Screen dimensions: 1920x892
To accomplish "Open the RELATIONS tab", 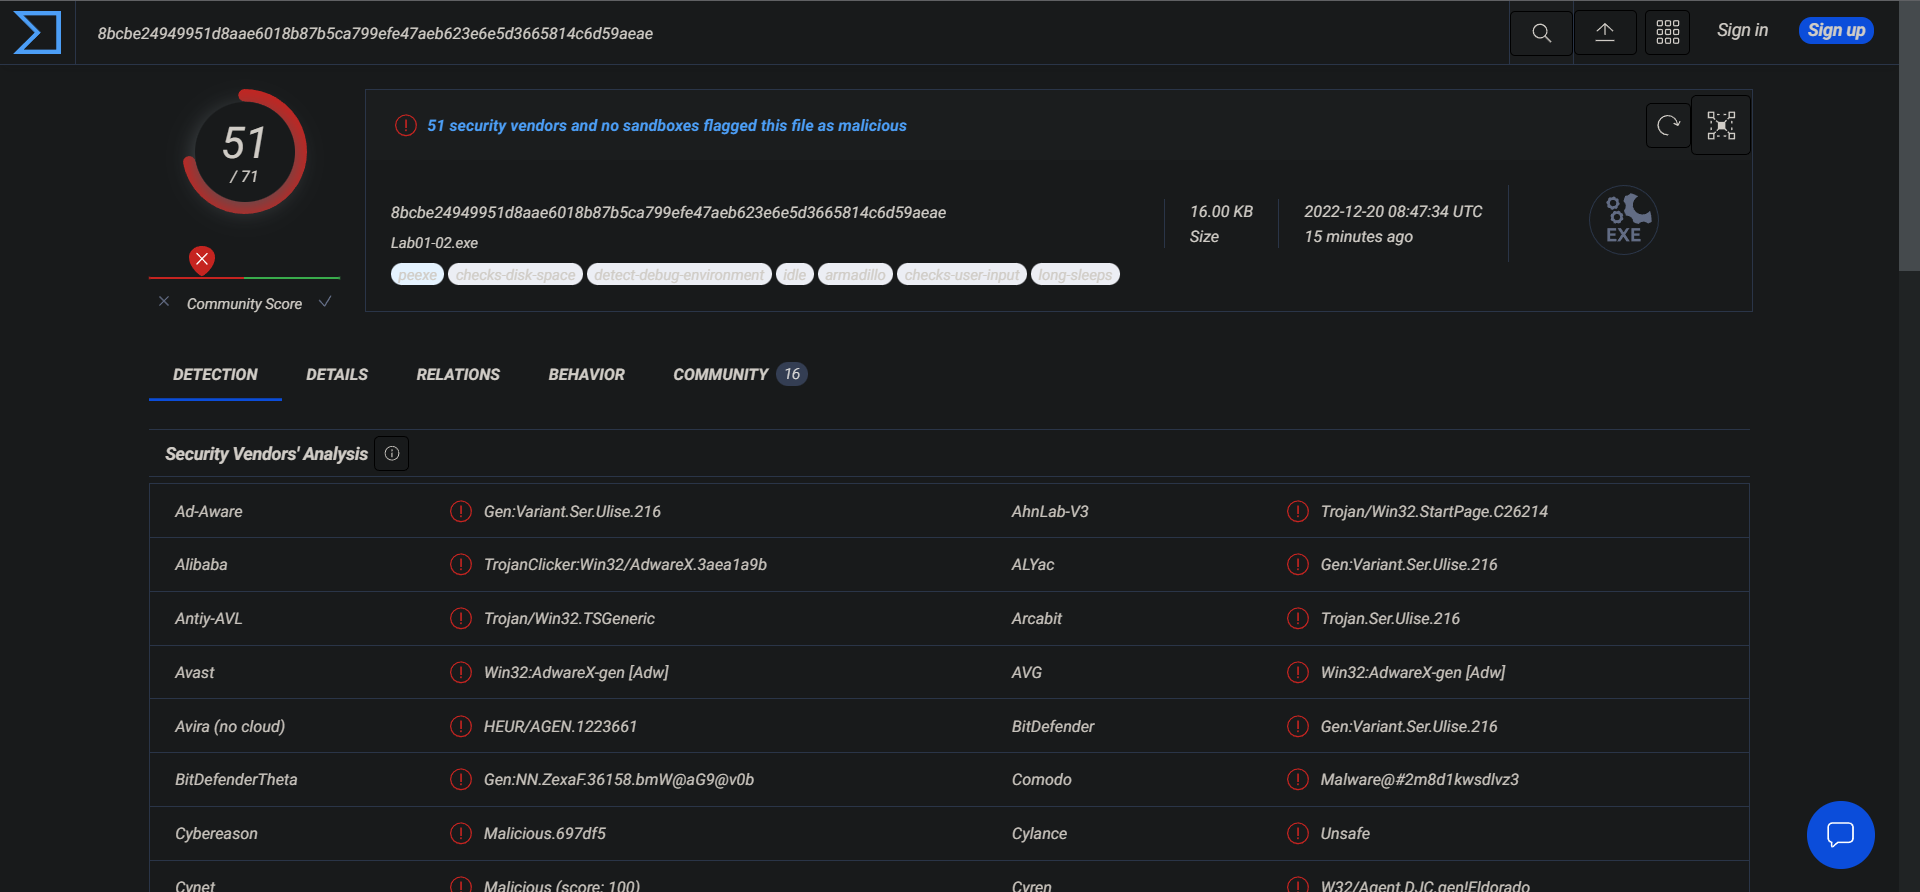I will [458, 374].
